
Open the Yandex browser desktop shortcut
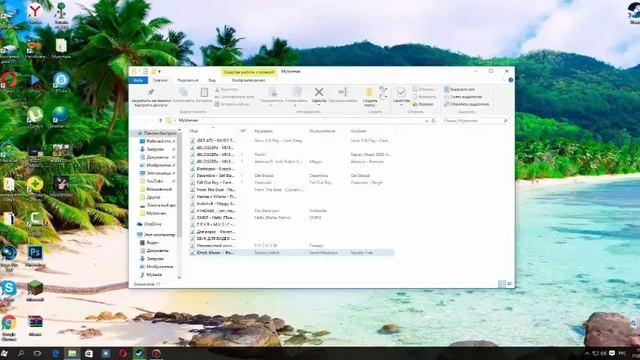point(35,13)
